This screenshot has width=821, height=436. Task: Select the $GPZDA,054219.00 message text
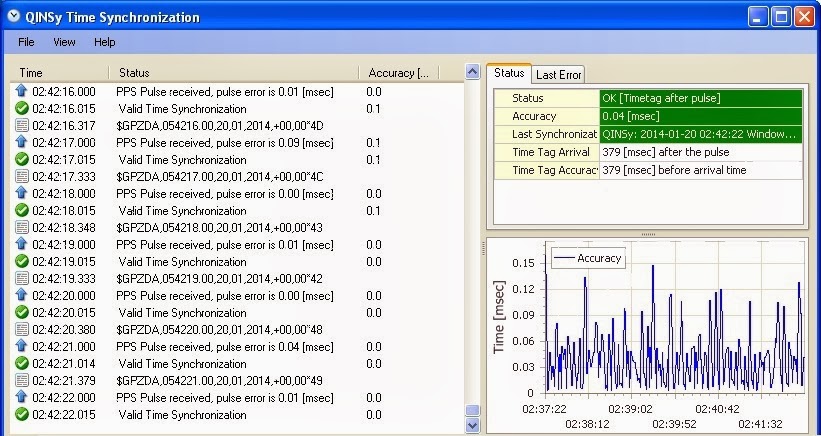coord(219,278)
